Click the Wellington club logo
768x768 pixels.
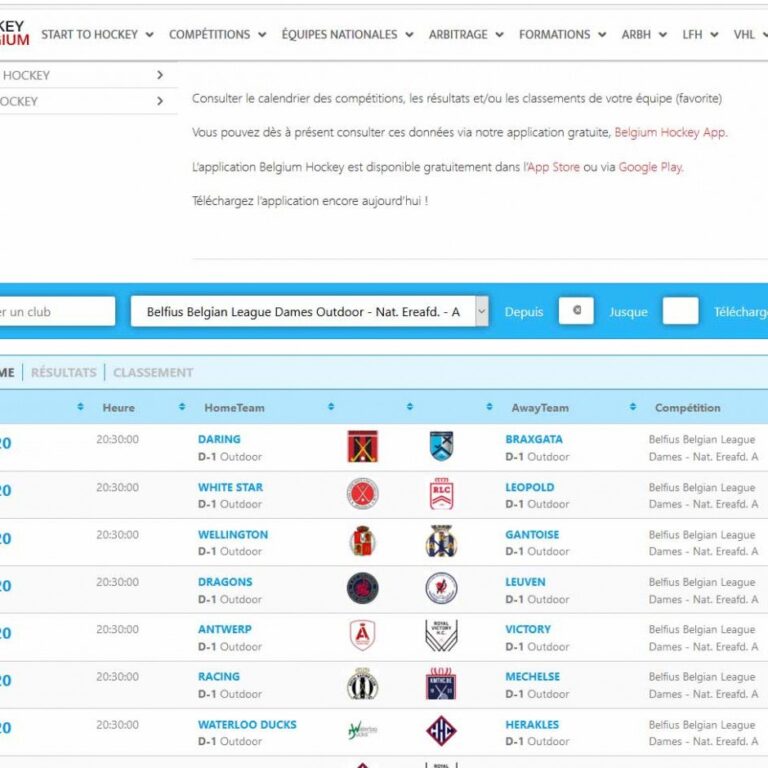[362, 541]
